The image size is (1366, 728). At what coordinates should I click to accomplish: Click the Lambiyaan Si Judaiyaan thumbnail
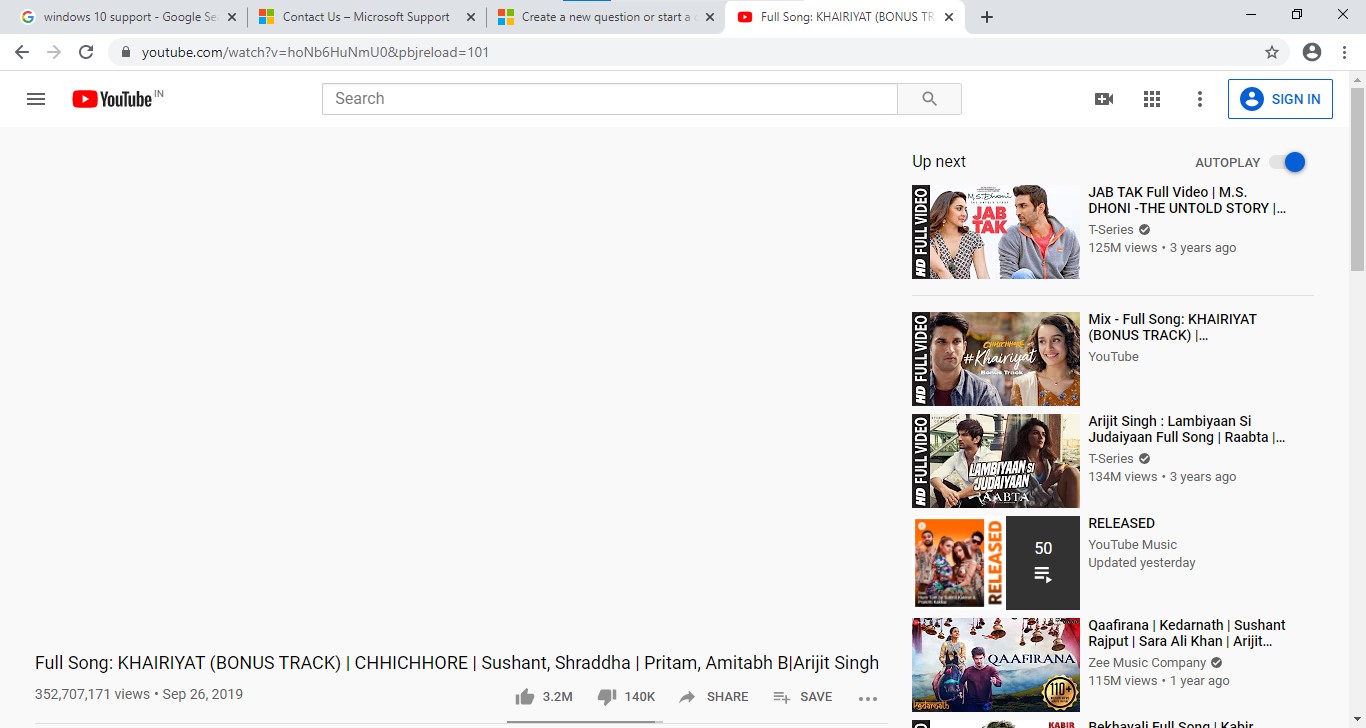click(996, 461)
